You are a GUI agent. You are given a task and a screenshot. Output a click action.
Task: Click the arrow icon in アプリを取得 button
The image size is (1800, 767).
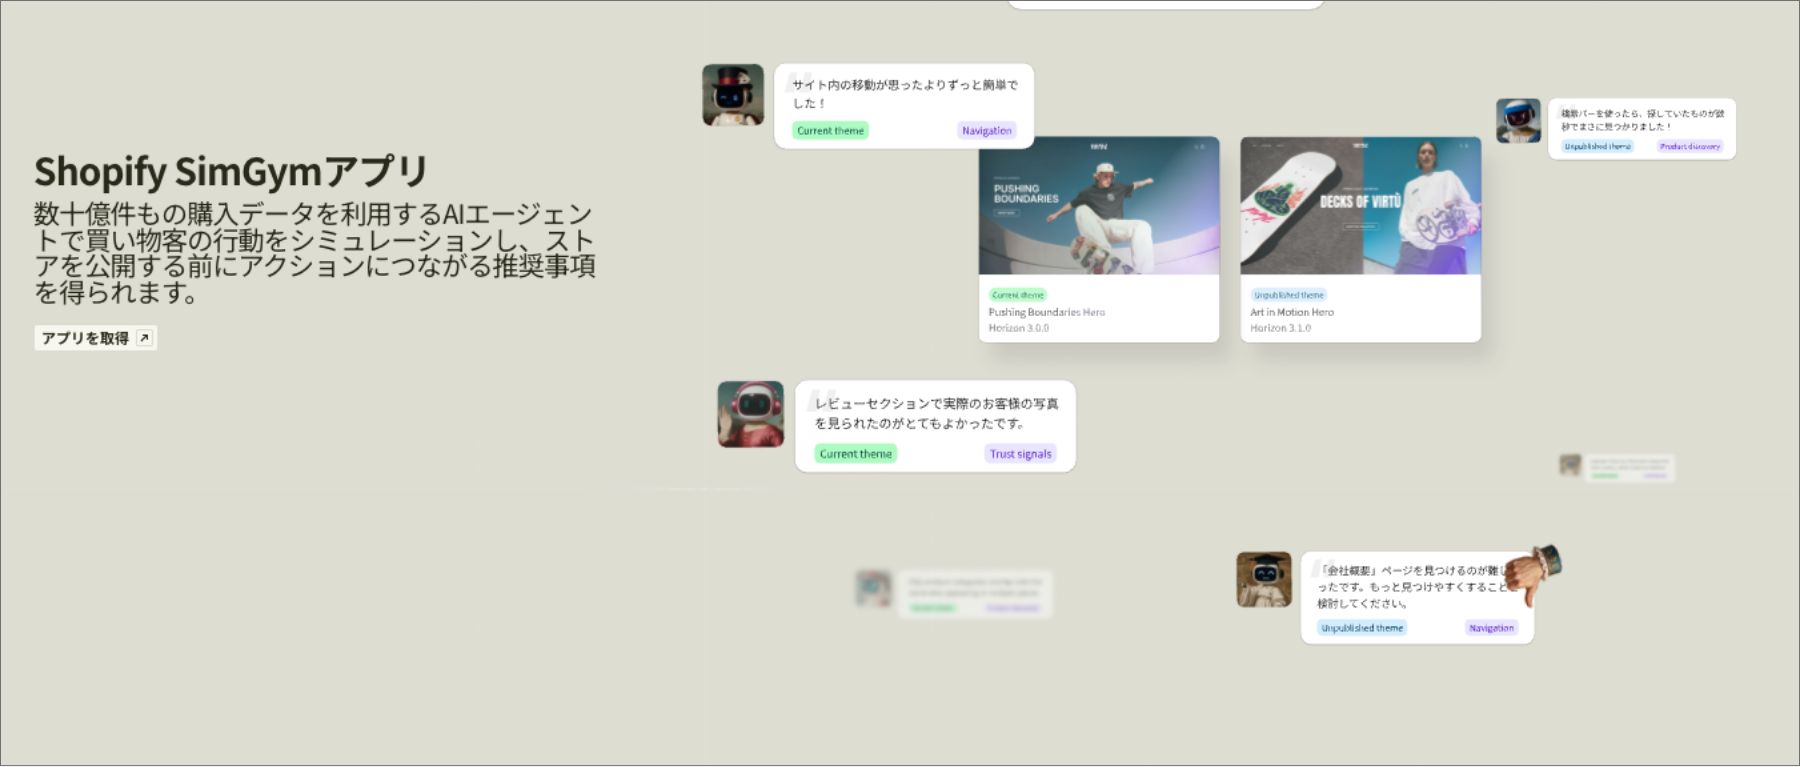coord(144,338)
